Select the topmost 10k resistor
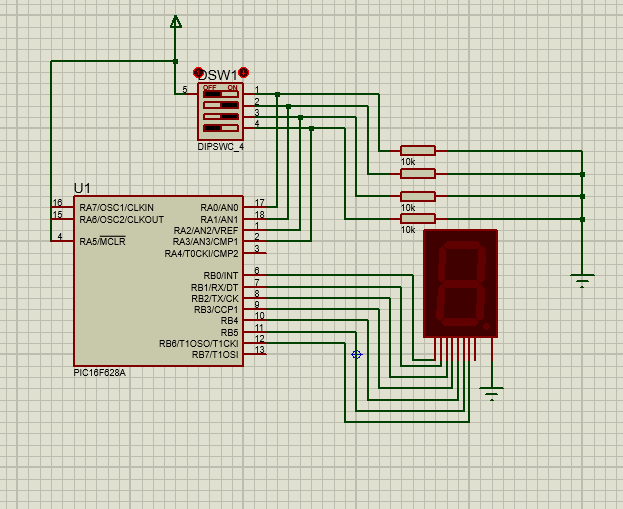The height and width of the screenshot is (509, 623). pyautogui.click(x=418, y=151)
